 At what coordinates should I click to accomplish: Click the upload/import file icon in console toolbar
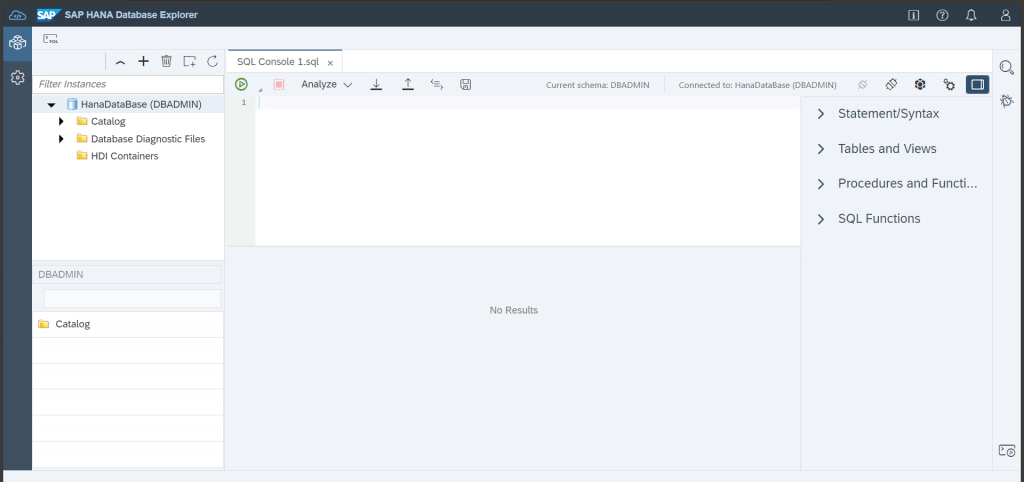[408, 84]
